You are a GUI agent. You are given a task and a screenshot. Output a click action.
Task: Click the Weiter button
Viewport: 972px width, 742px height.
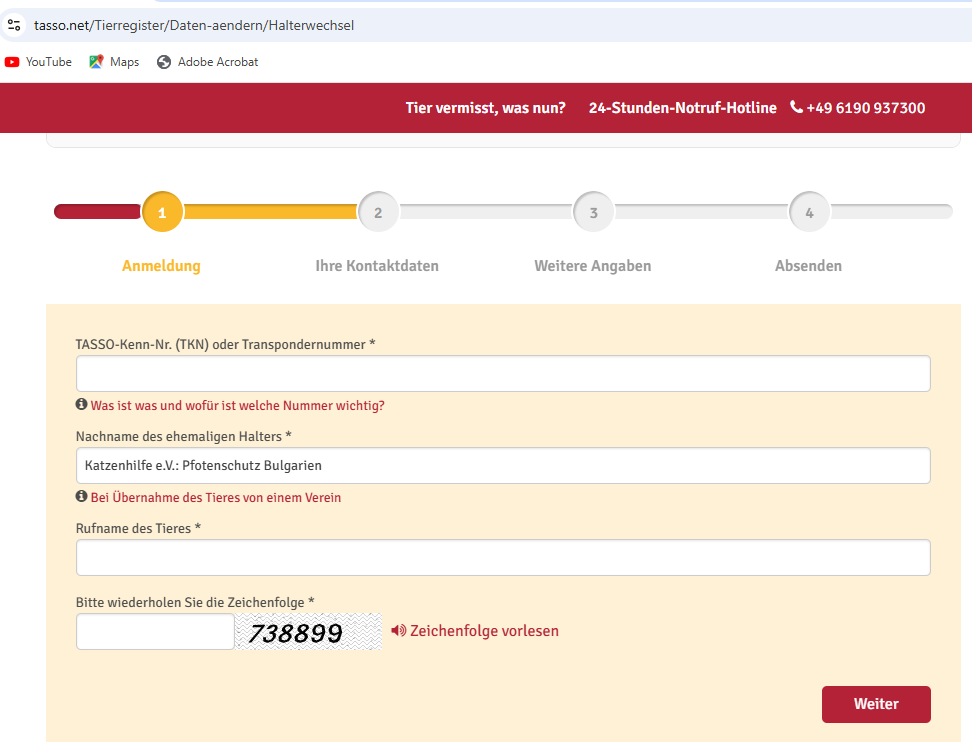coord(875,704)
